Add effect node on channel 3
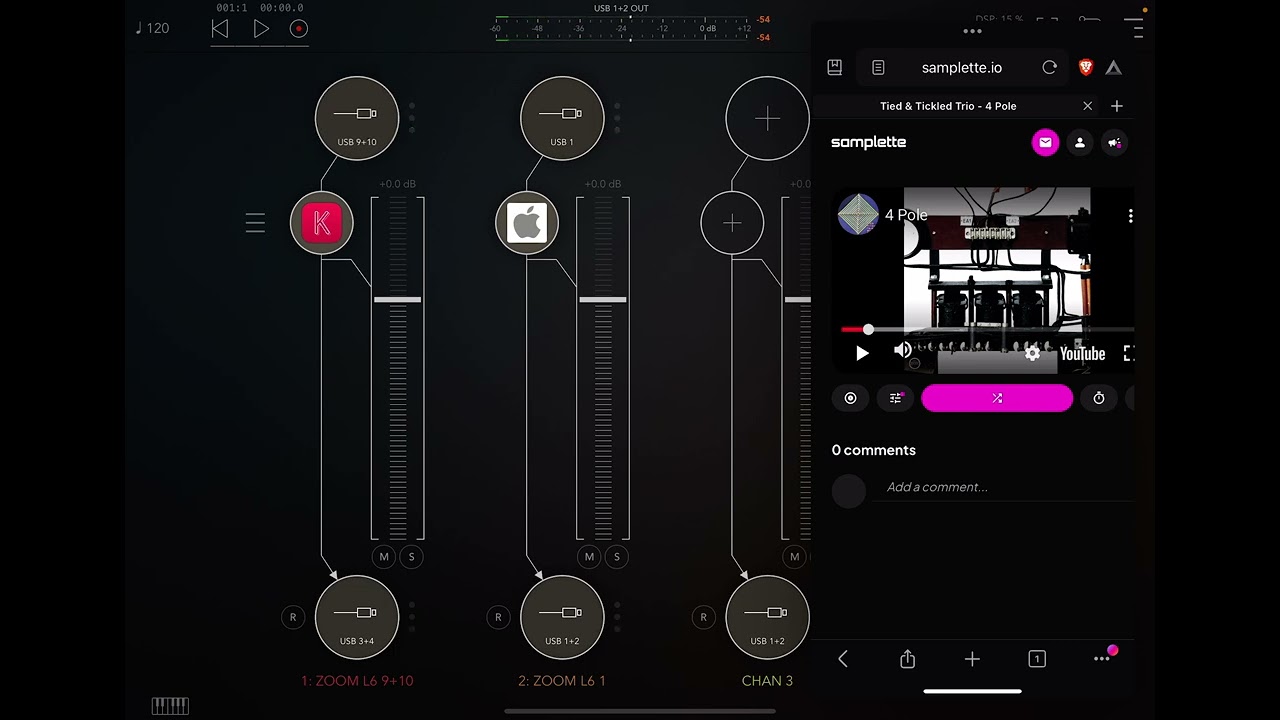The image size is (1280, 720). [732, 223]
